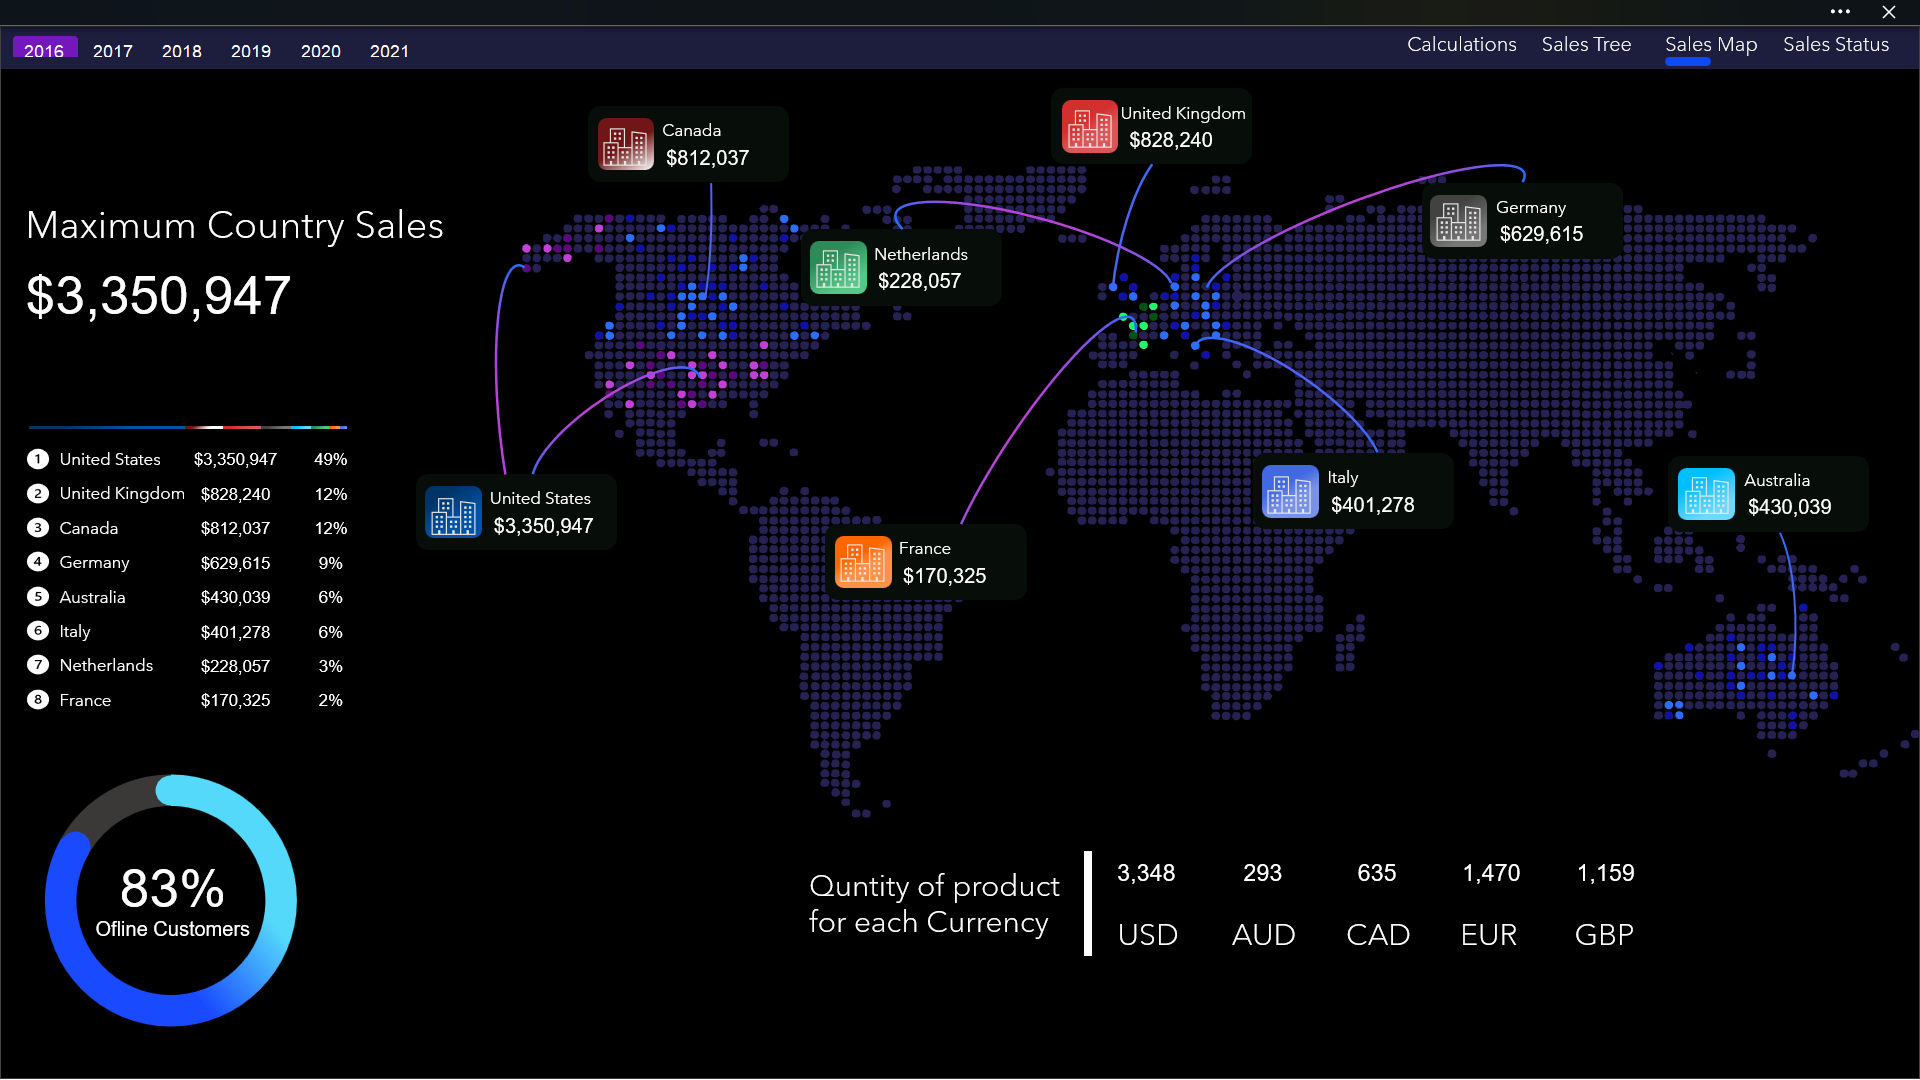
Task: Click the gray Germany building icon
Action: click(x=1459, y=221)
